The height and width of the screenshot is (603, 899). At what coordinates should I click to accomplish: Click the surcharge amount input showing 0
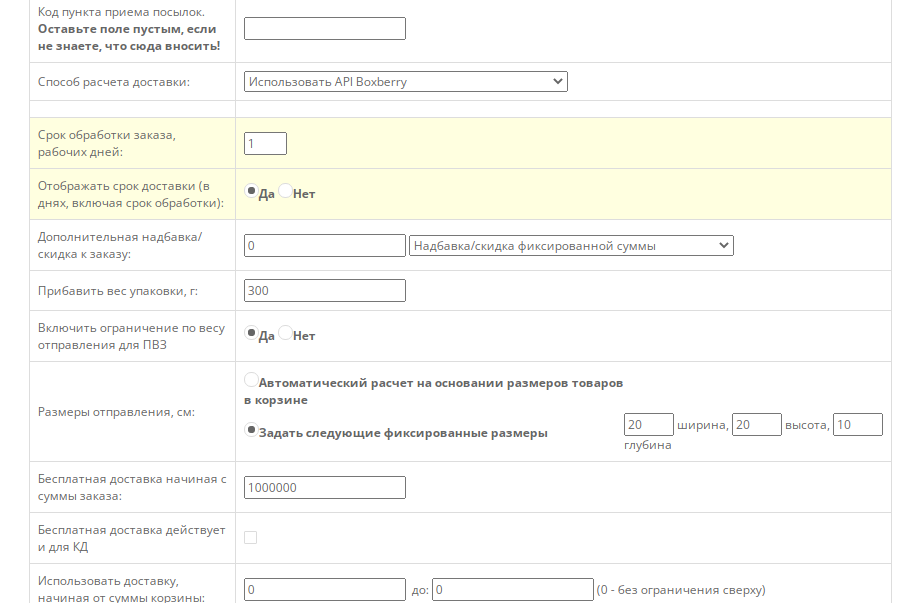click(324, 245)
